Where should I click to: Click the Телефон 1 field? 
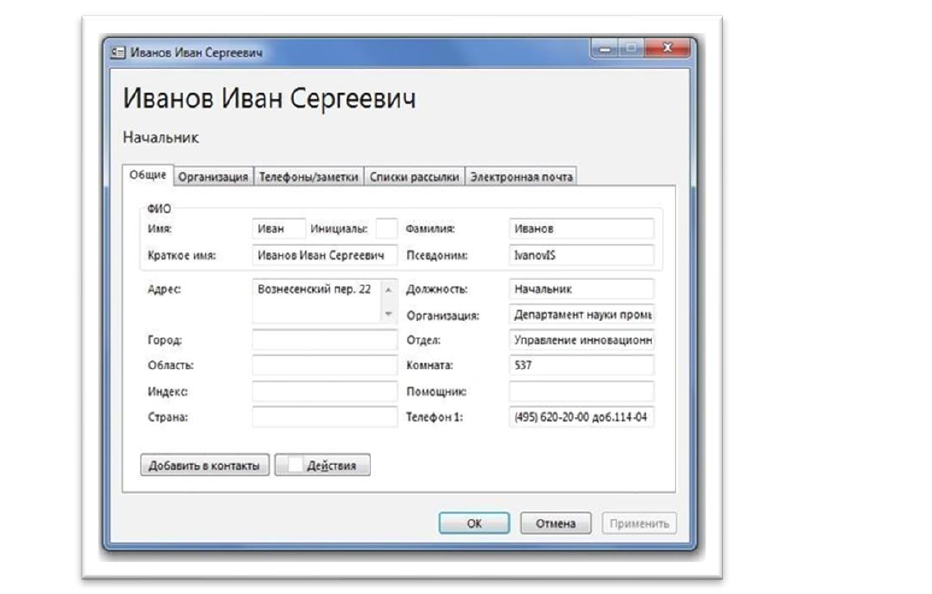[x=580, y=417]
